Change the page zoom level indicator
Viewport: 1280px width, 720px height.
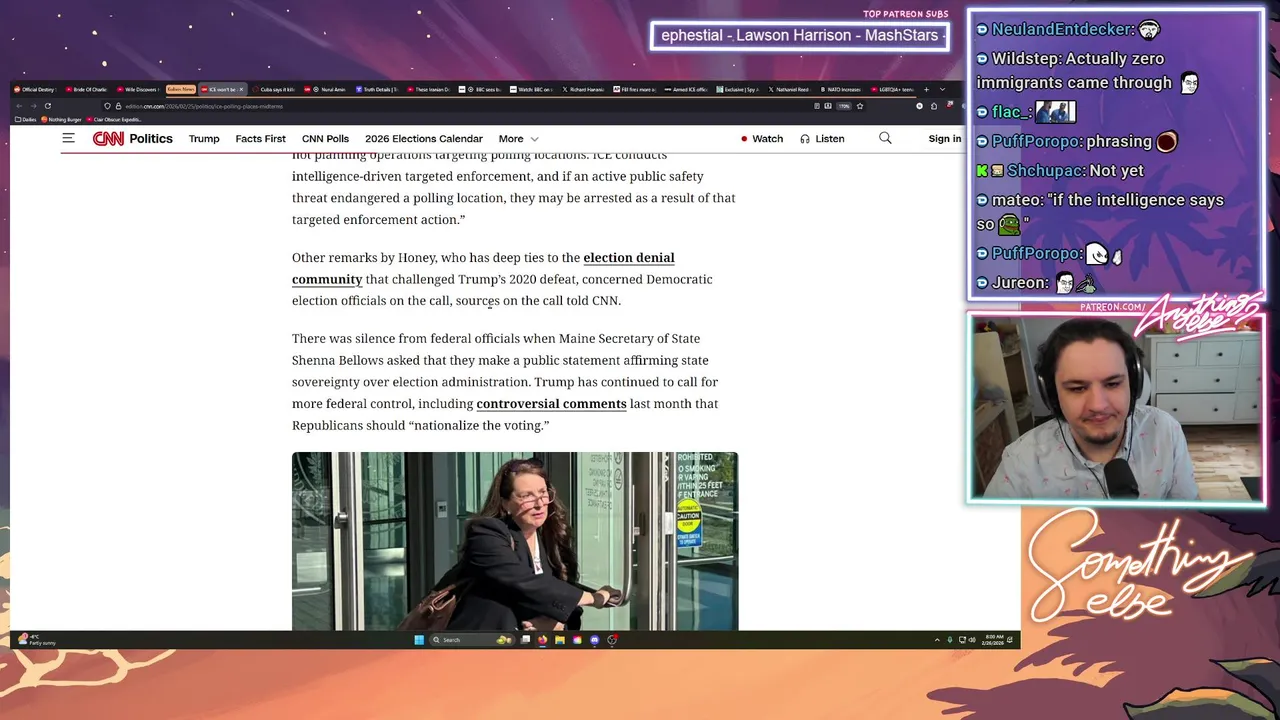pyautogui.click(x=844, y=106)
